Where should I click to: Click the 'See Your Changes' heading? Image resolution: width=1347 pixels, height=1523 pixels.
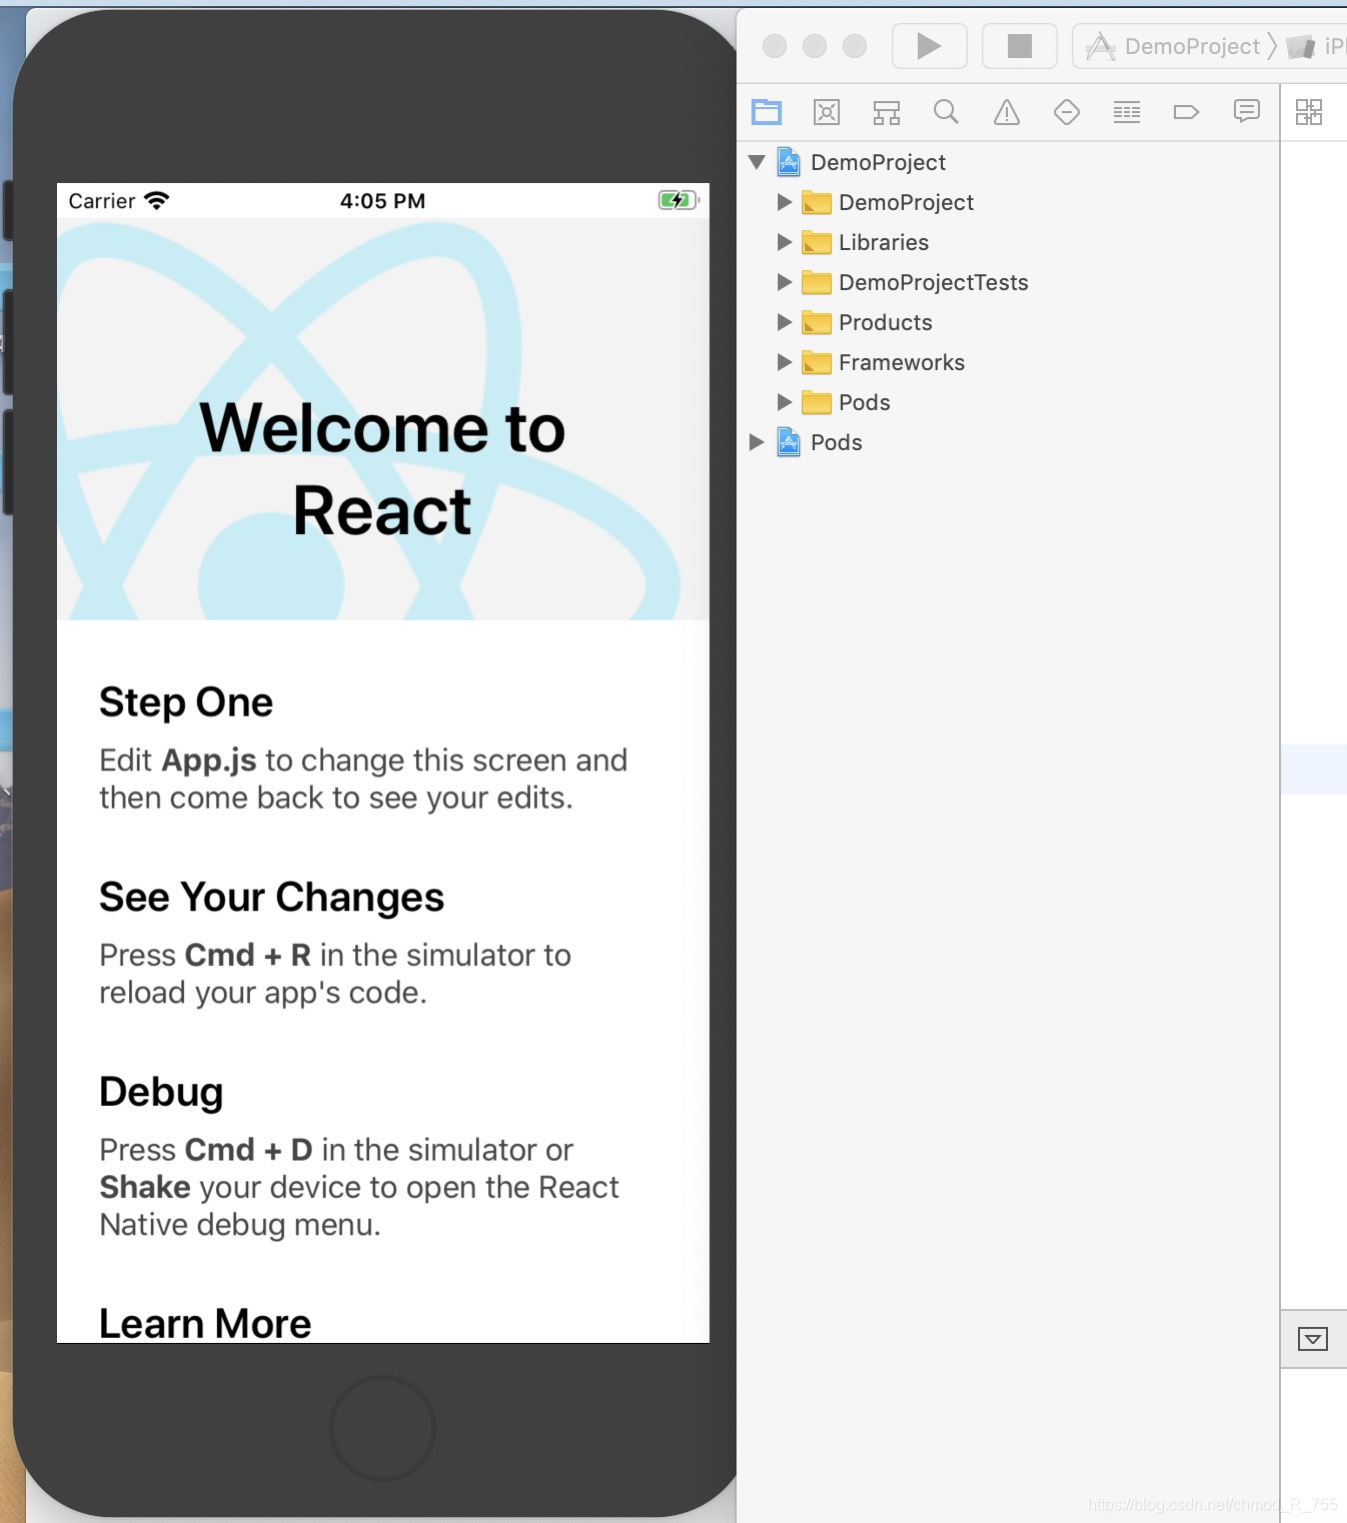[272, 897]
